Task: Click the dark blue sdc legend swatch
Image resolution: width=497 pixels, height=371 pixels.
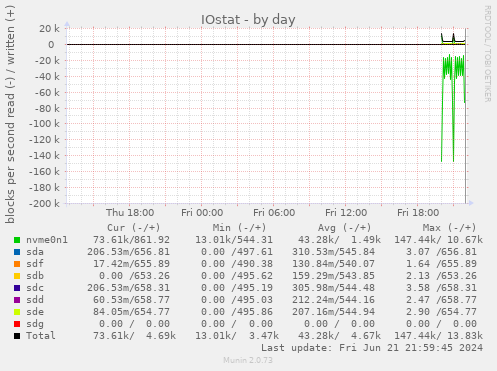Action: (17, 288)
